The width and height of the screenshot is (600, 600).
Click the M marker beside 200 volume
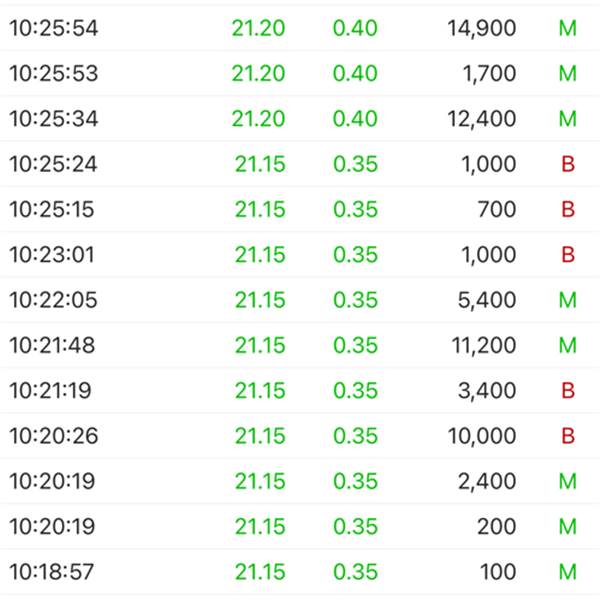(x=567, y=527)
